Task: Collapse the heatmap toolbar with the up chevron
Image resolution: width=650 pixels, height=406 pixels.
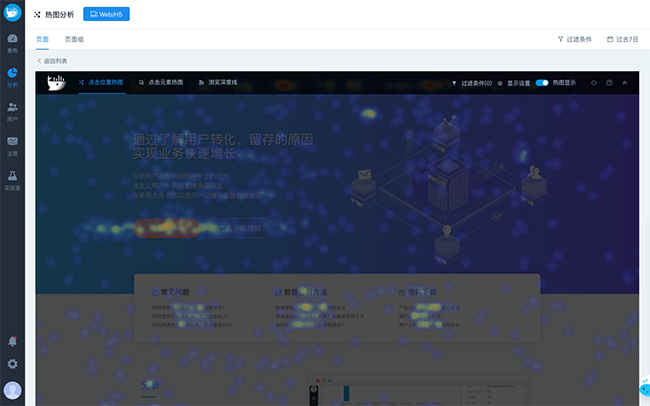Action: pos(624,83)
